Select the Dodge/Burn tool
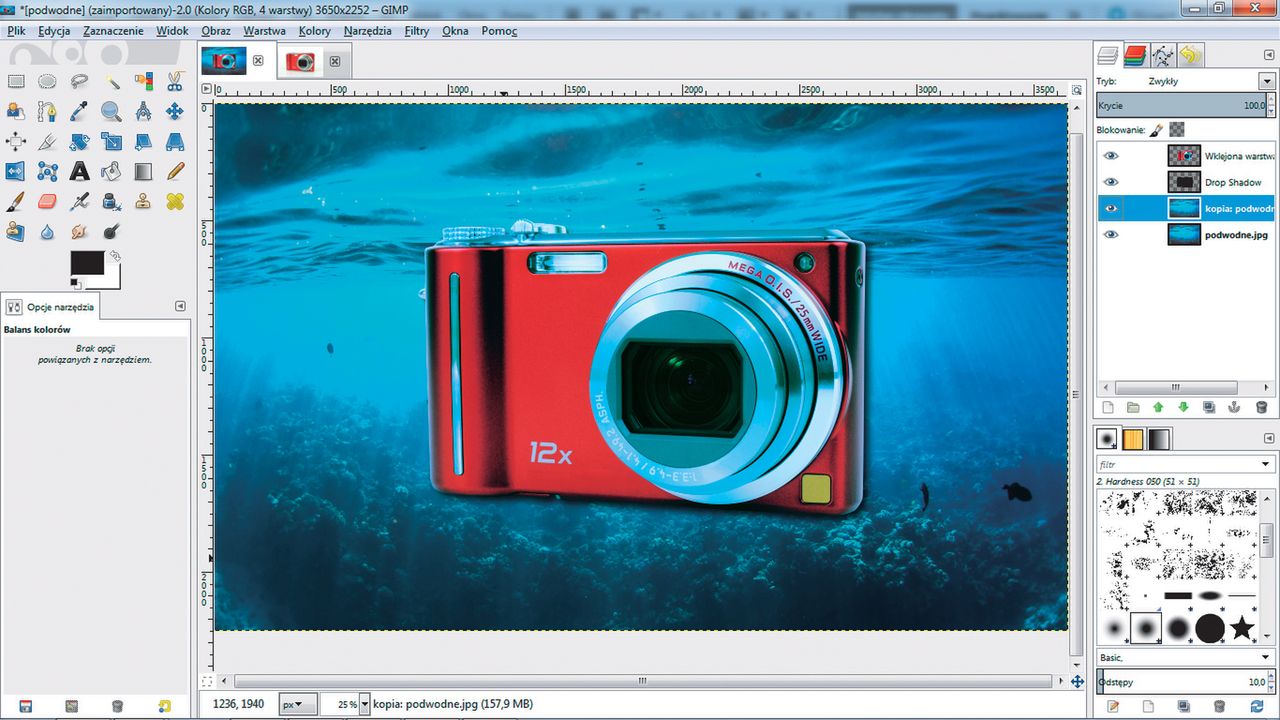Screen dimensions: 1280x720 (111, 231)
